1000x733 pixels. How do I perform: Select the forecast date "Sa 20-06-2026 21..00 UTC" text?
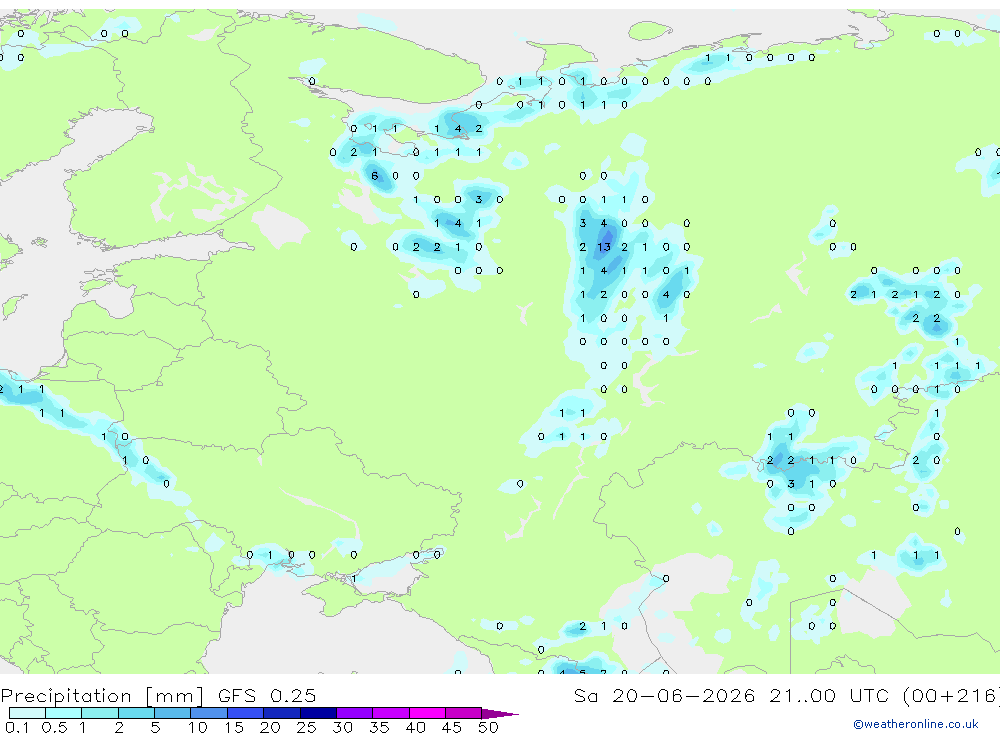pos(732,695)
